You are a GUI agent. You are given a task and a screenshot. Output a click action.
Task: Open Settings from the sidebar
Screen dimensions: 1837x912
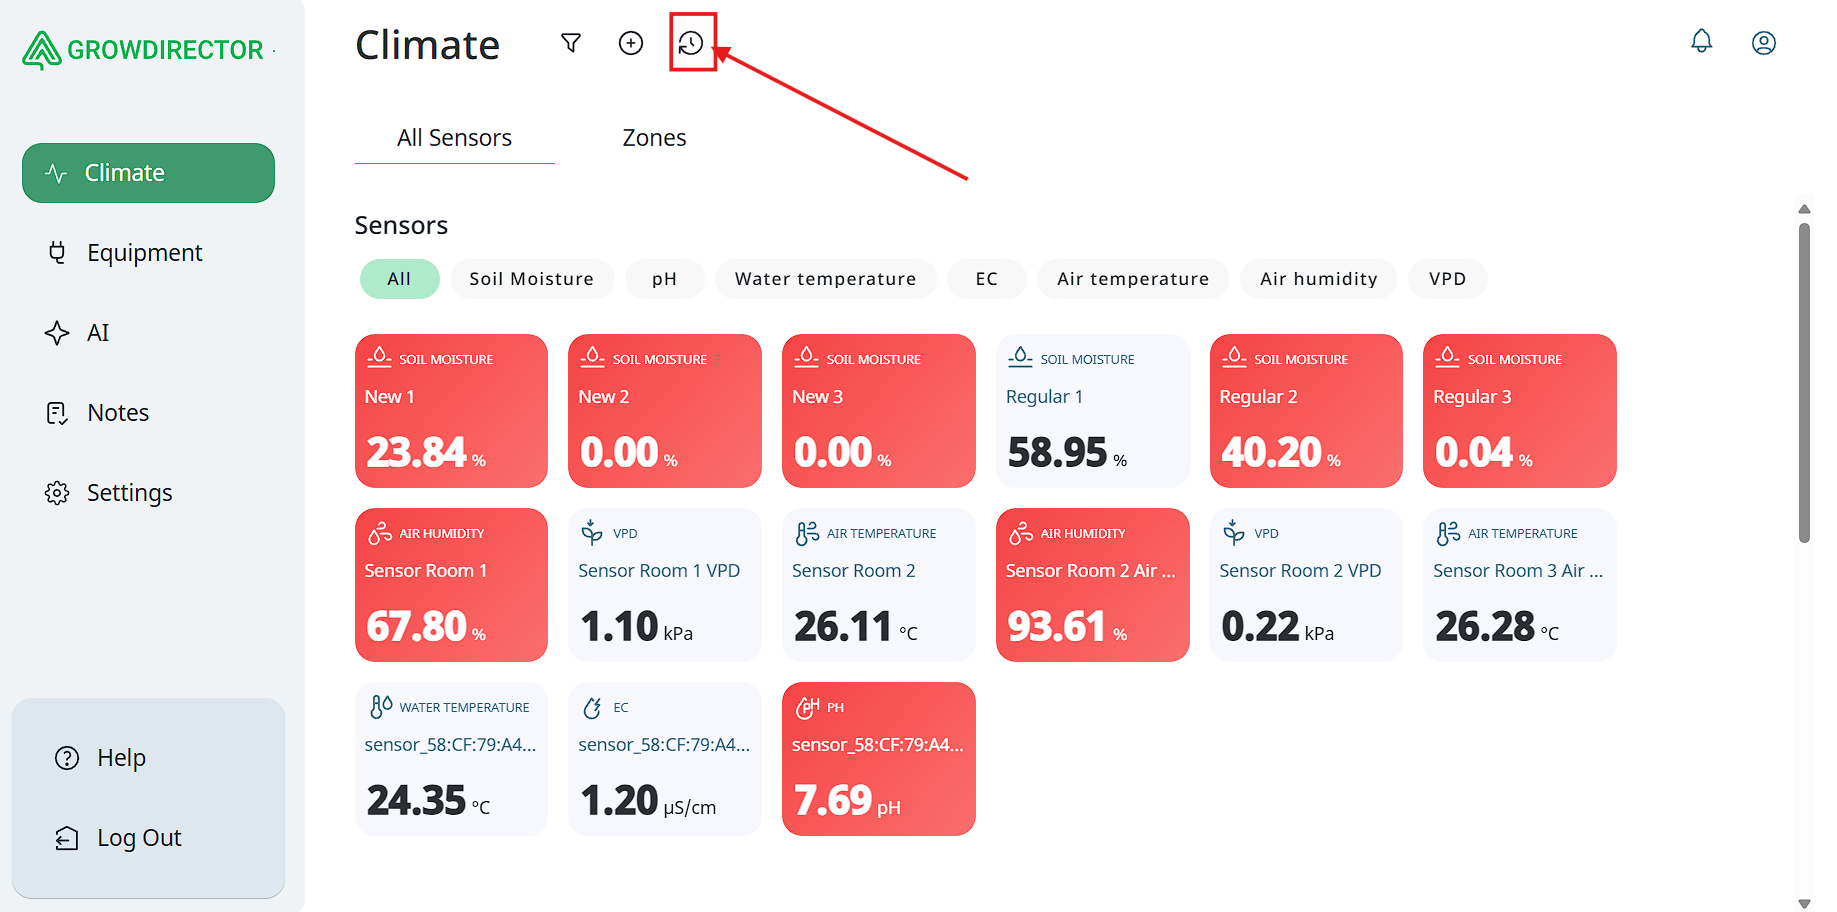coord(129,493)
